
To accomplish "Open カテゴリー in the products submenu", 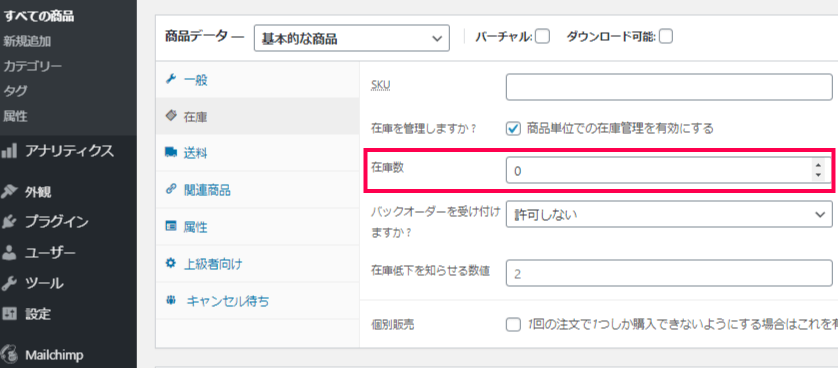I will click(x=33, y=66).
